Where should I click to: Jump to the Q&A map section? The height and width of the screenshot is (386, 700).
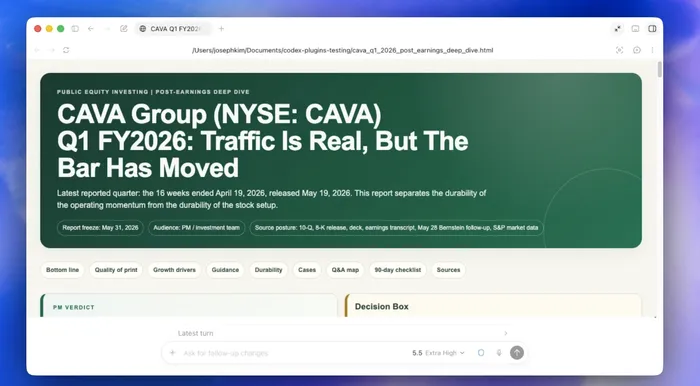(345, 270)
